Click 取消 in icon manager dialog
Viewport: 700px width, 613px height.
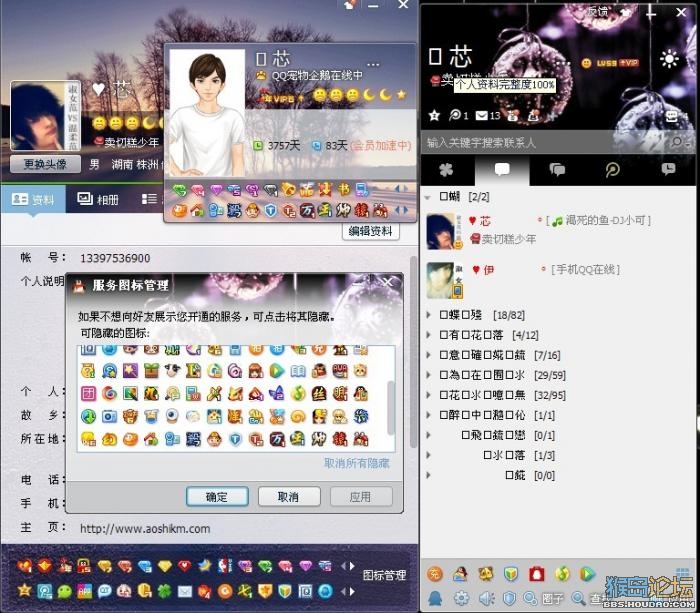[289, 496]
